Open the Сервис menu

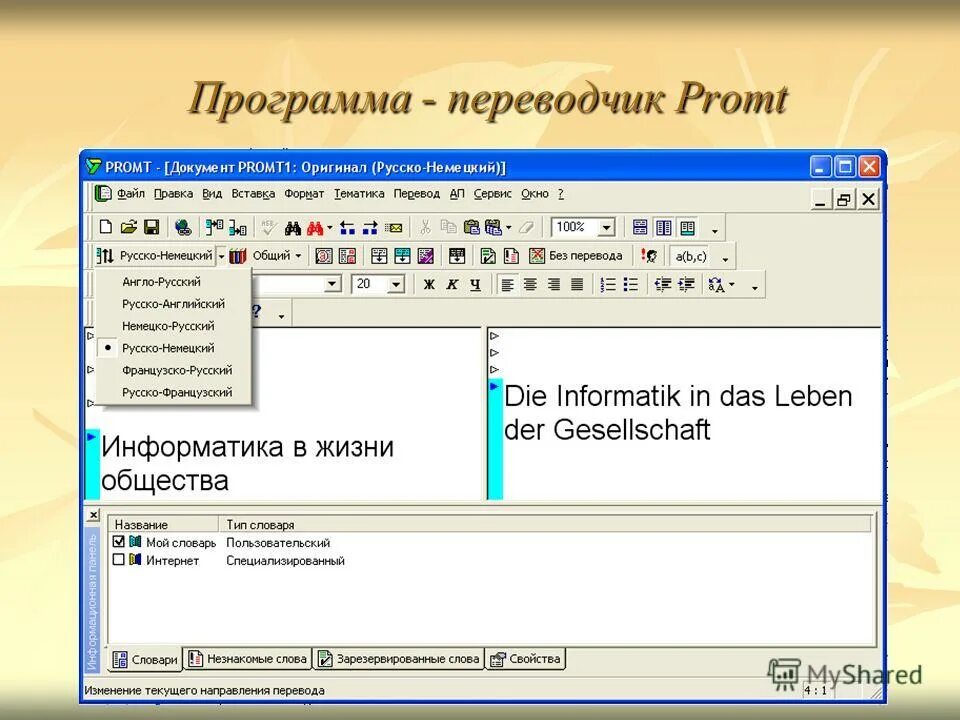coord(492,193)
